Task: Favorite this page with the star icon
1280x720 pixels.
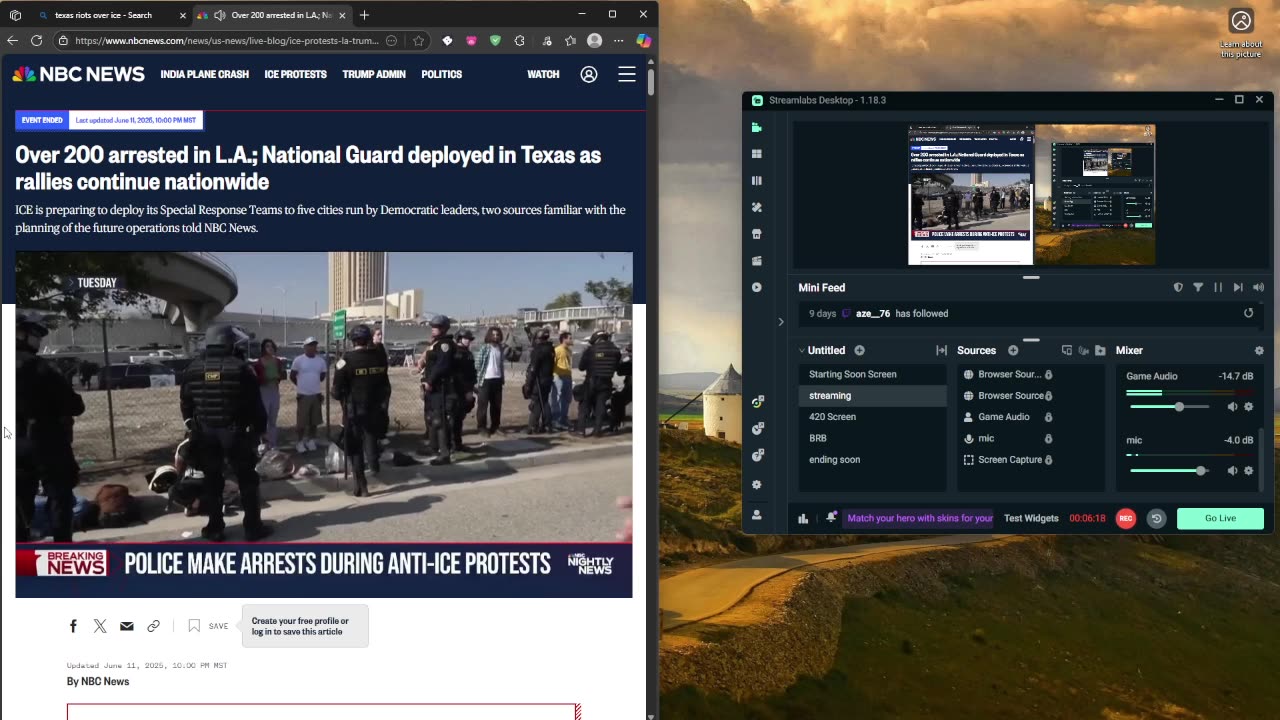Action: [x=418, y=41]
